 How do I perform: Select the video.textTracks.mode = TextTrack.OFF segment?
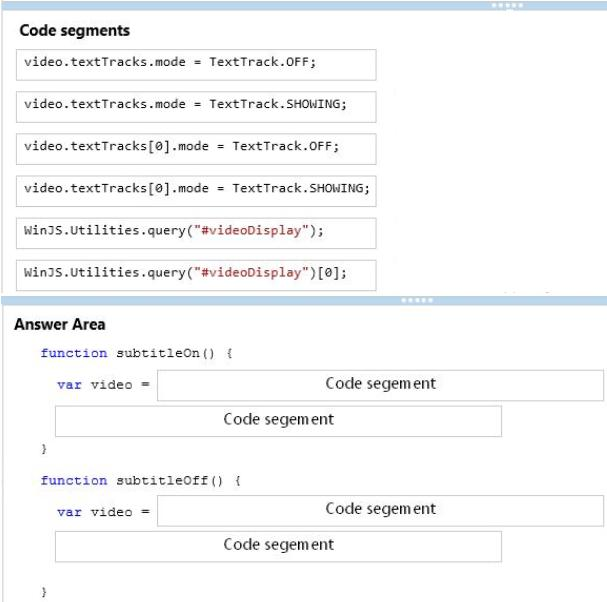coord(196,65)
